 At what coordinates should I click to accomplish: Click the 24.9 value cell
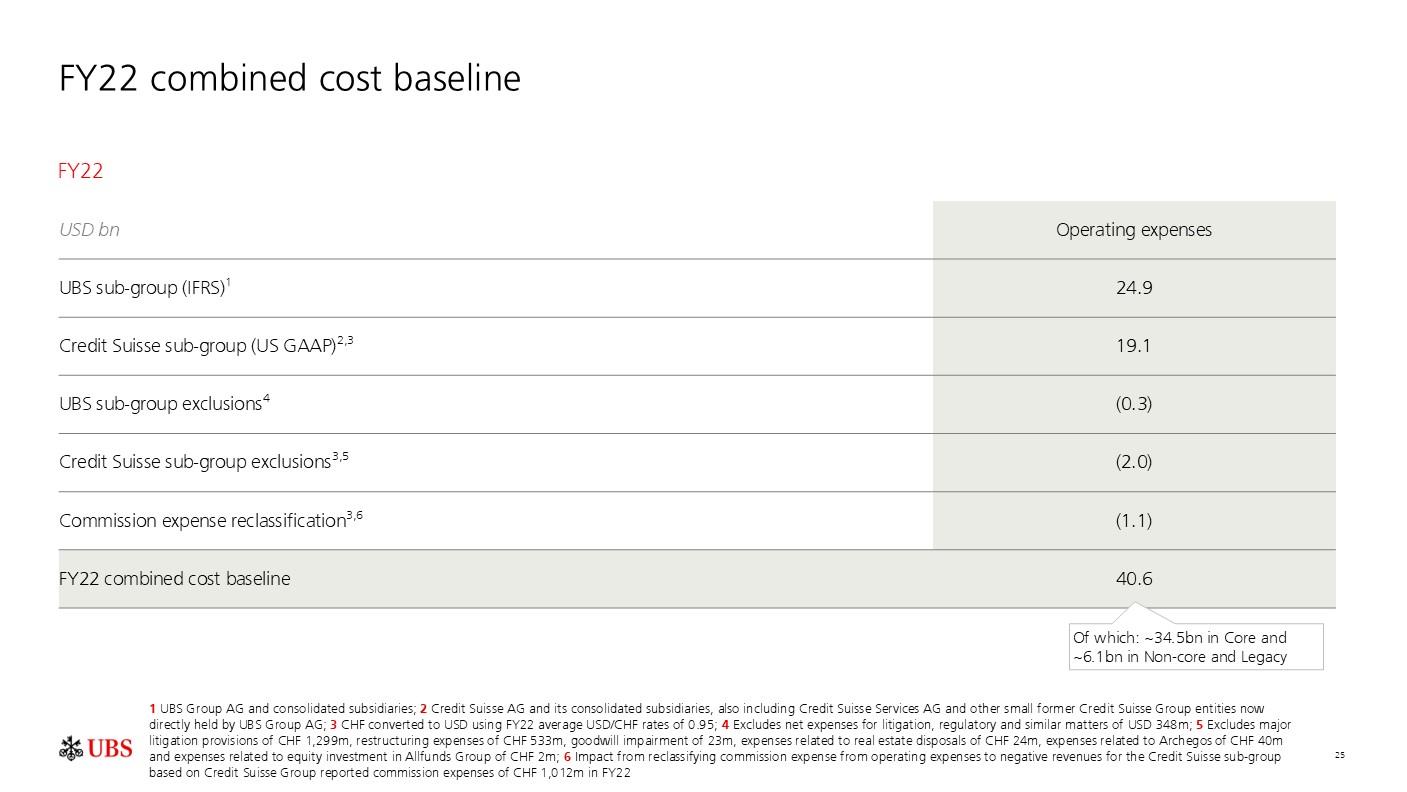point(1134,288)
